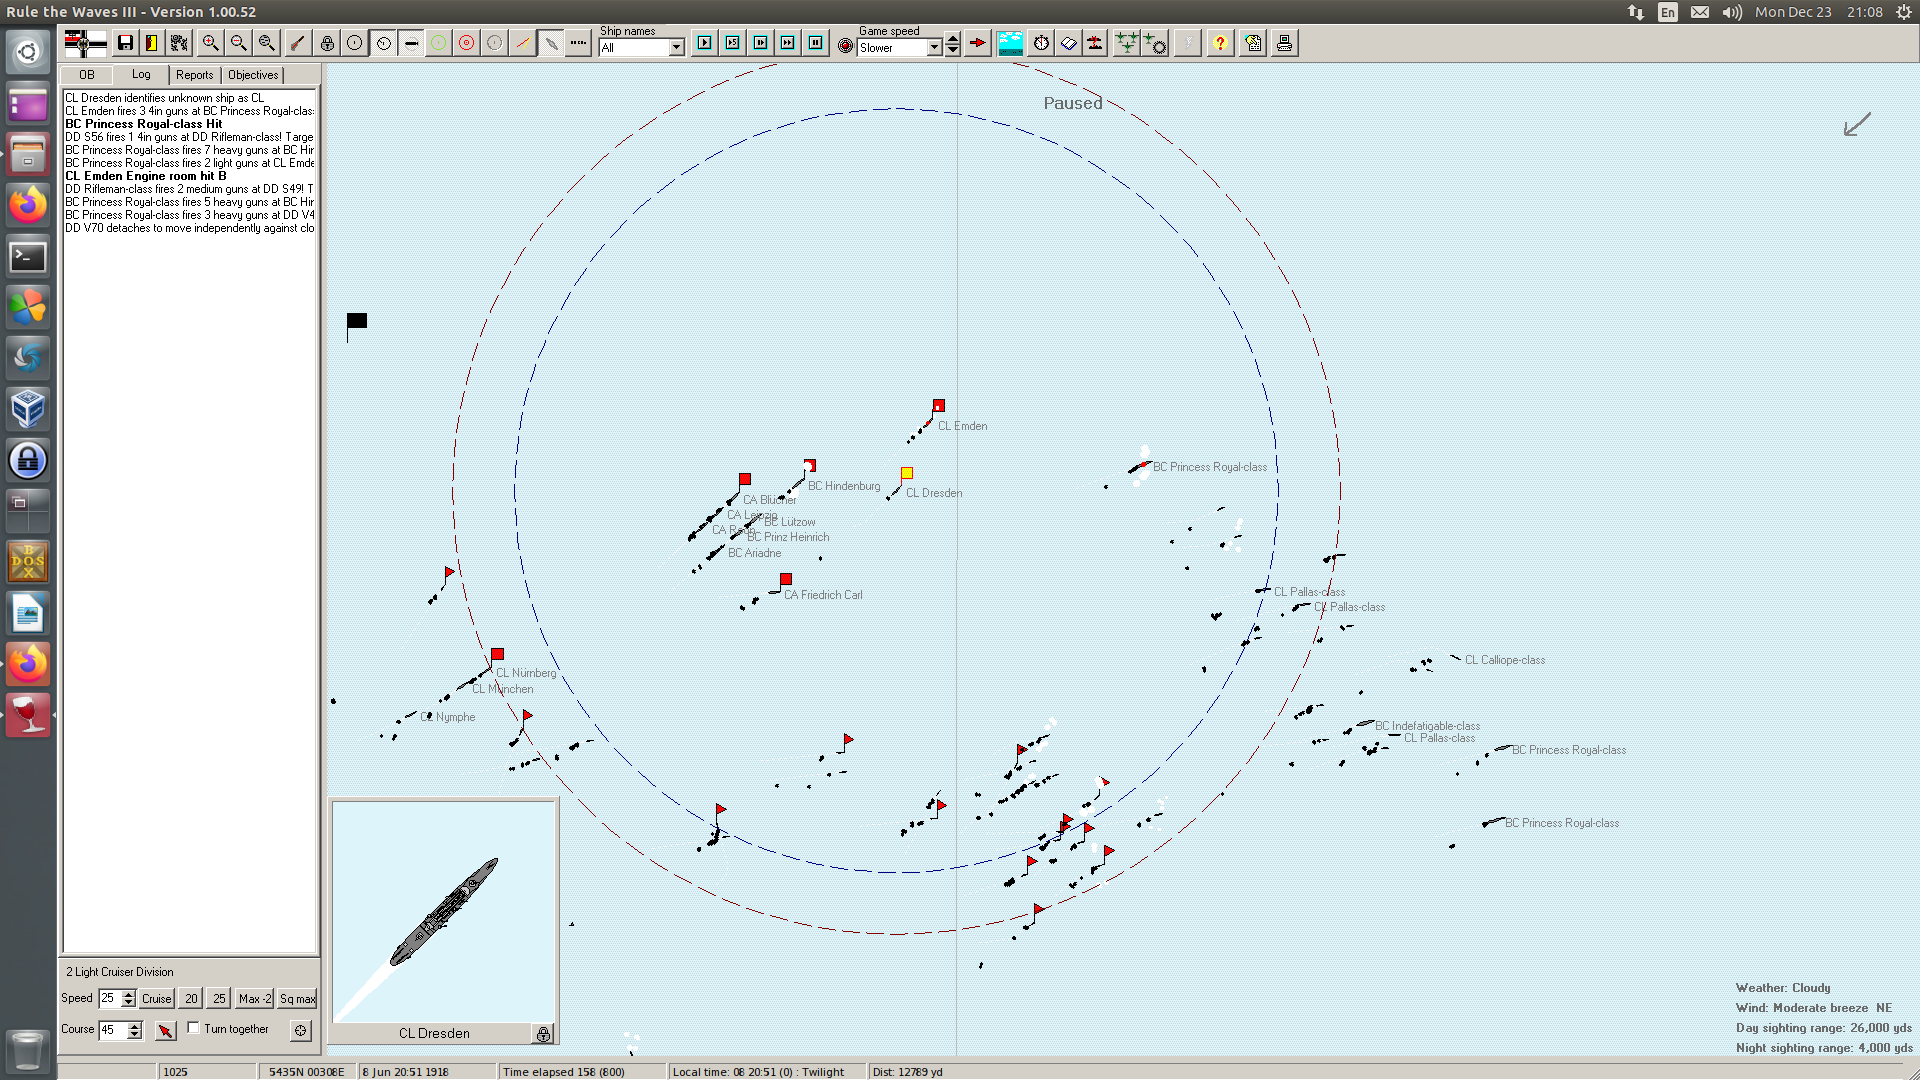Open the Ship names dropdown
The height and width of the screenshot is (1080, 1920).
(x=676, y=48)
